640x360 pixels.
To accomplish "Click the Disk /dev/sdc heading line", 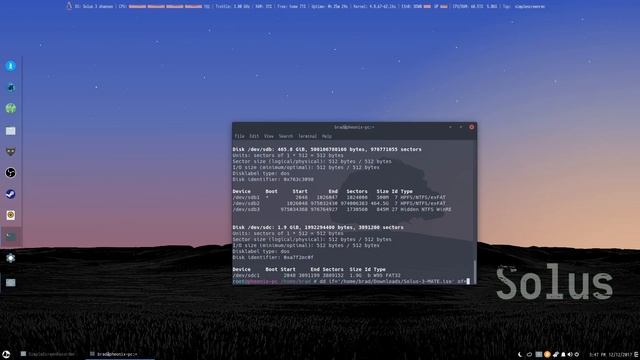I will point(318,227).
